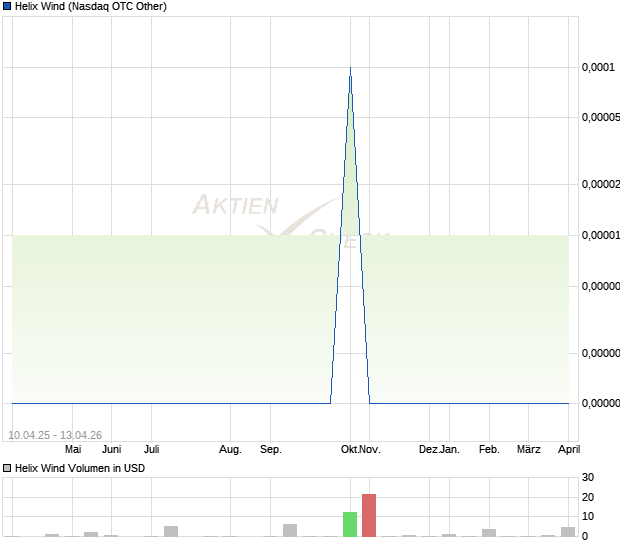
Task: Click the 'Helix Wind (Nasdaq OTC Other)' title
Action: click(x=91, y=6)
